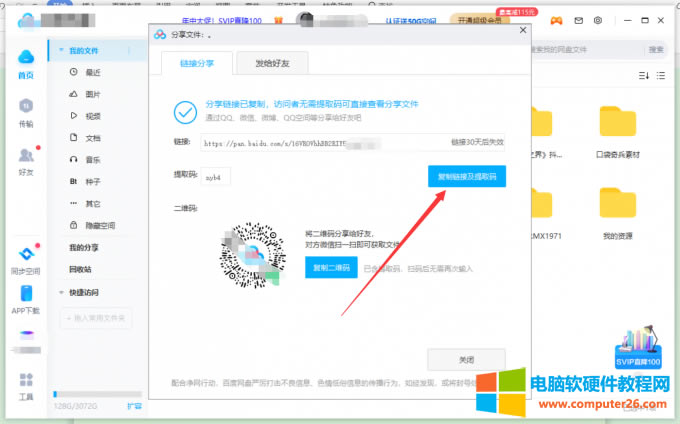Open the mail message icon
Viewport: 680px width, 424px height.
[576, 20]
